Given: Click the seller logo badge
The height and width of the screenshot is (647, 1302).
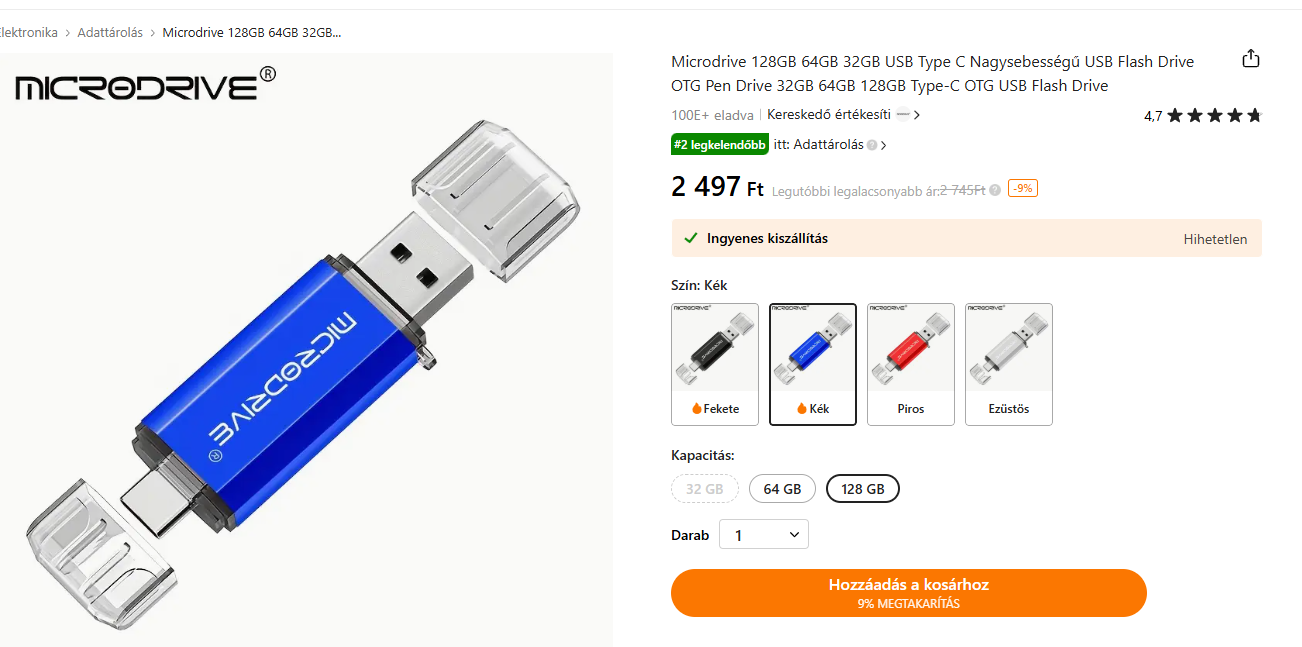Looking at the screenshot, I should pyautogui.click(x=903, y=115).
